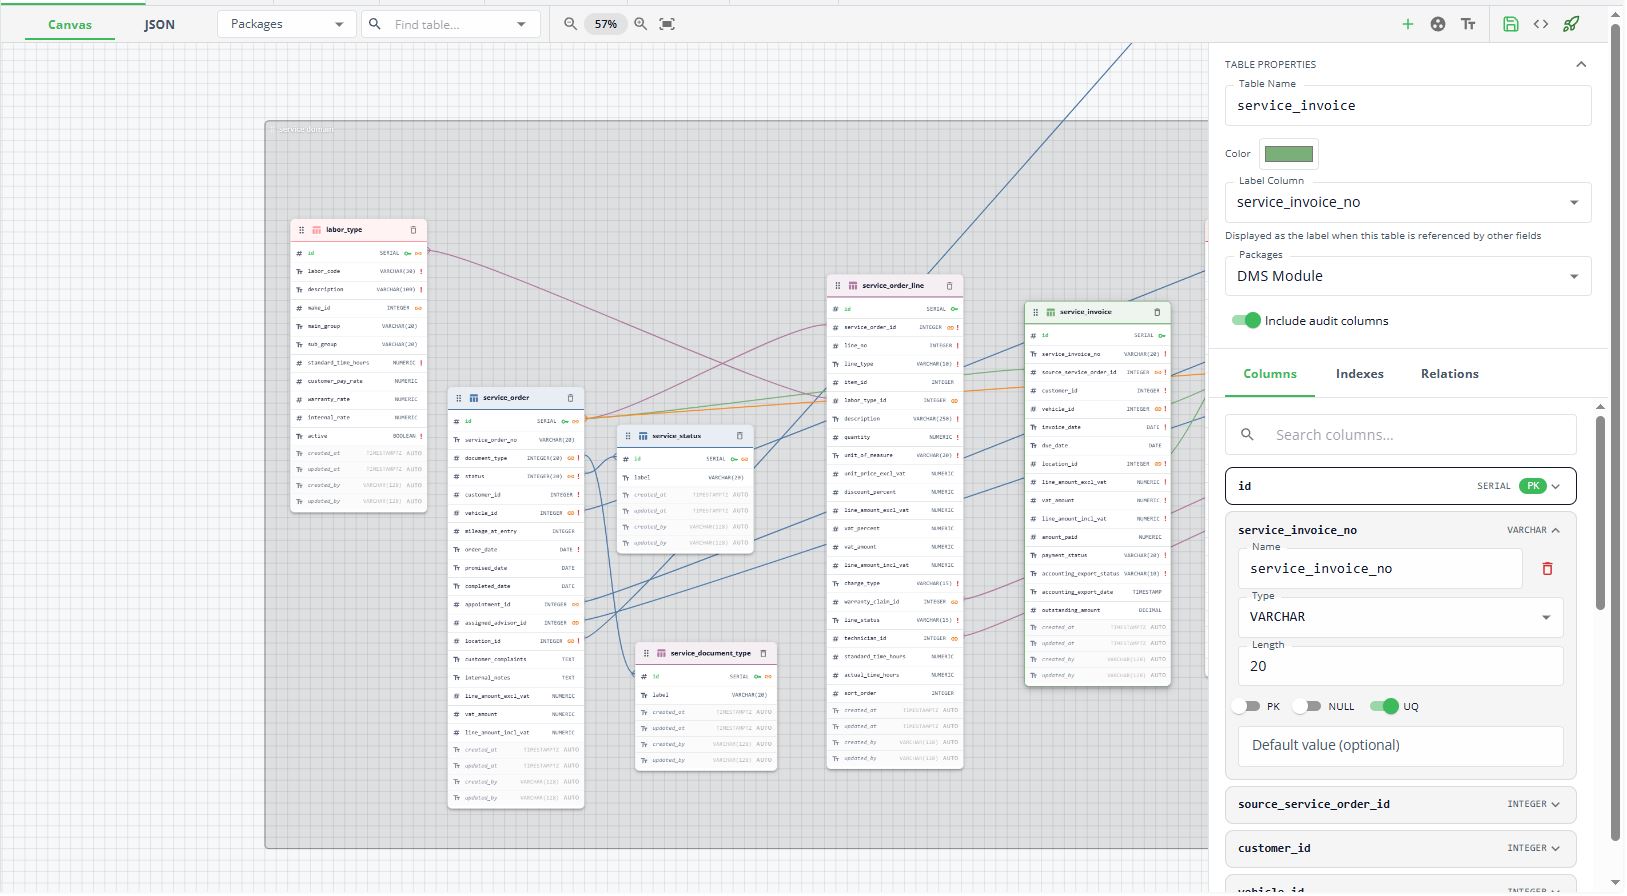Select the Columns tab
The height and width of the screenshot is (896, 1627).
pyautogui.click(x=1270, y=374)
